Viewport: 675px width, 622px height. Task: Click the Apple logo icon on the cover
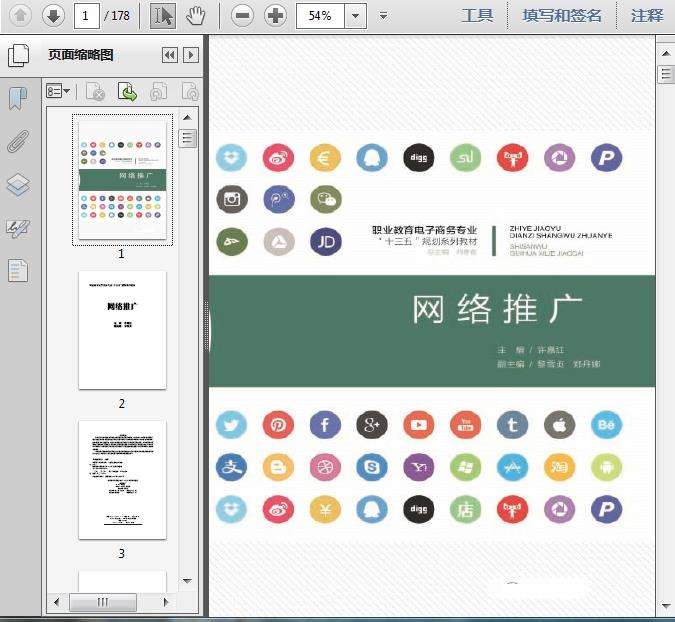tap(559, 425)
